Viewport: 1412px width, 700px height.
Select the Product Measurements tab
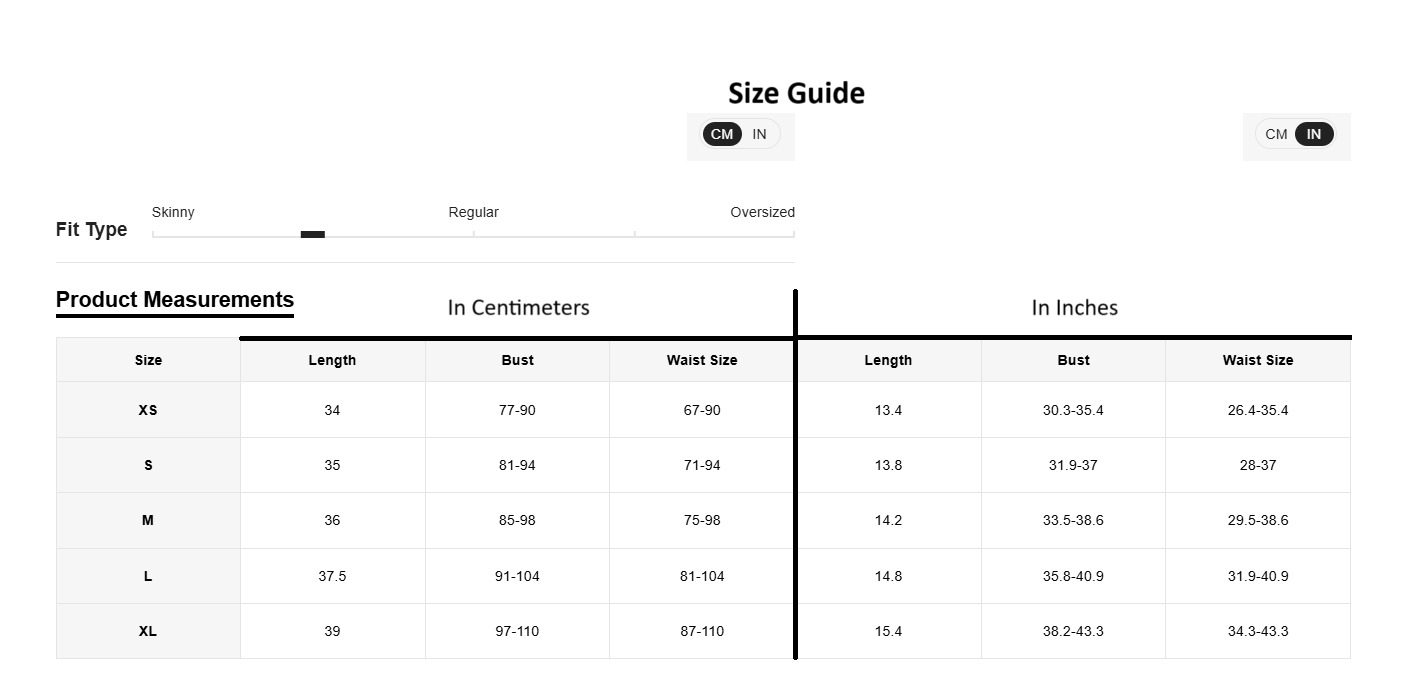(175, 300)
